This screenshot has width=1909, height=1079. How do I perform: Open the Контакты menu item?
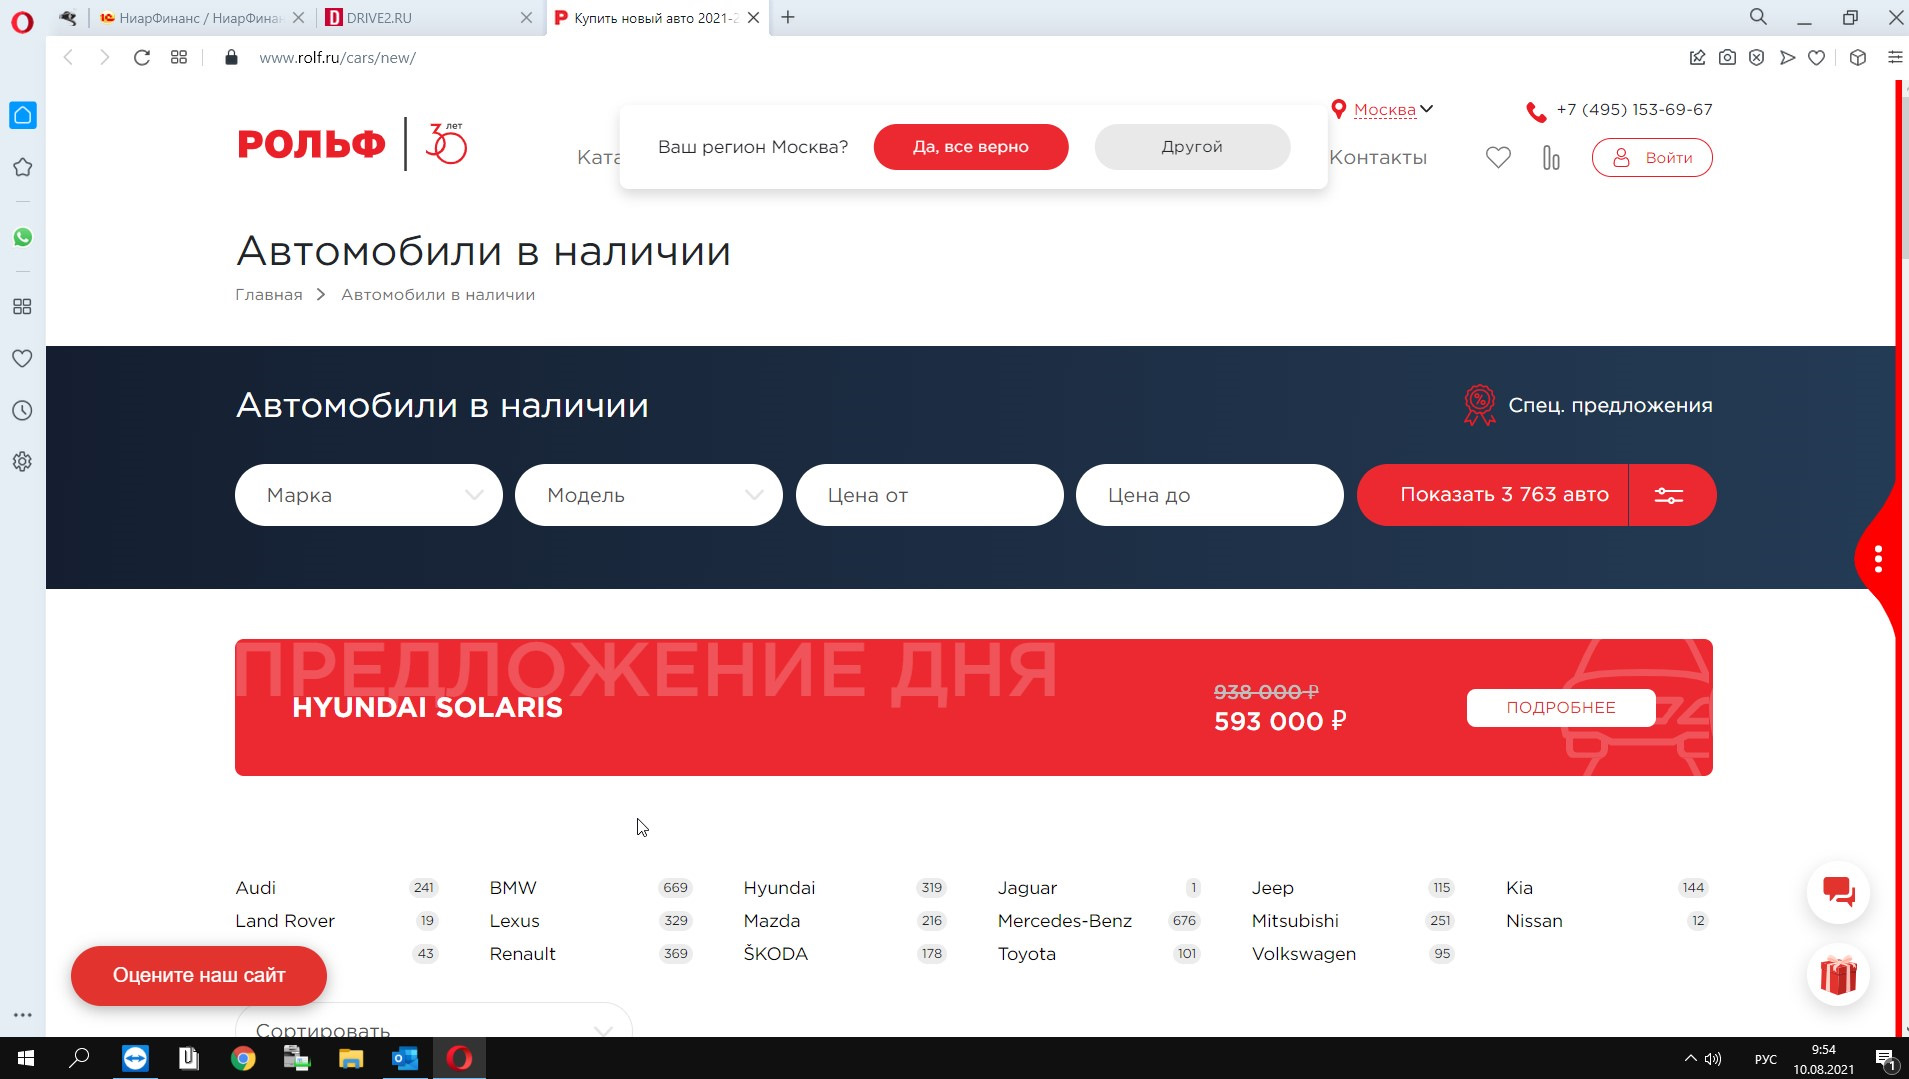(1378, 157)
